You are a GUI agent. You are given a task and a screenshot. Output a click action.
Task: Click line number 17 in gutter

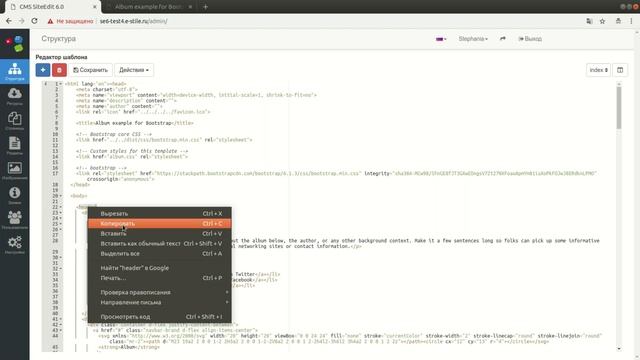click(55, 173)
